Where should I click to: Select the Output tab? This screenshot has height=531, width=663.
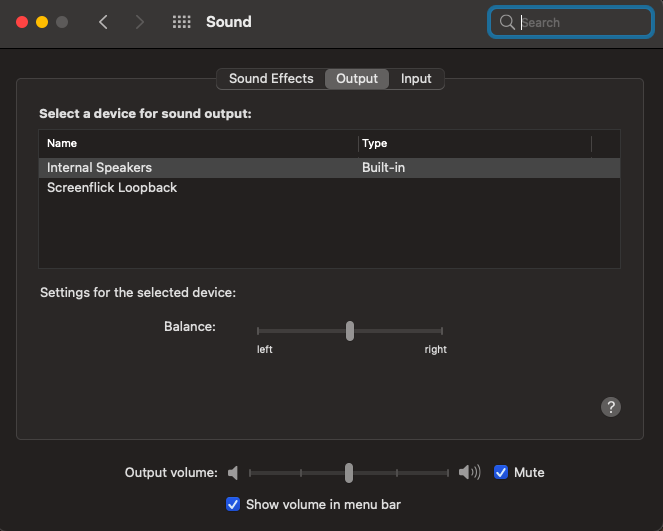(x=357, y=79)
